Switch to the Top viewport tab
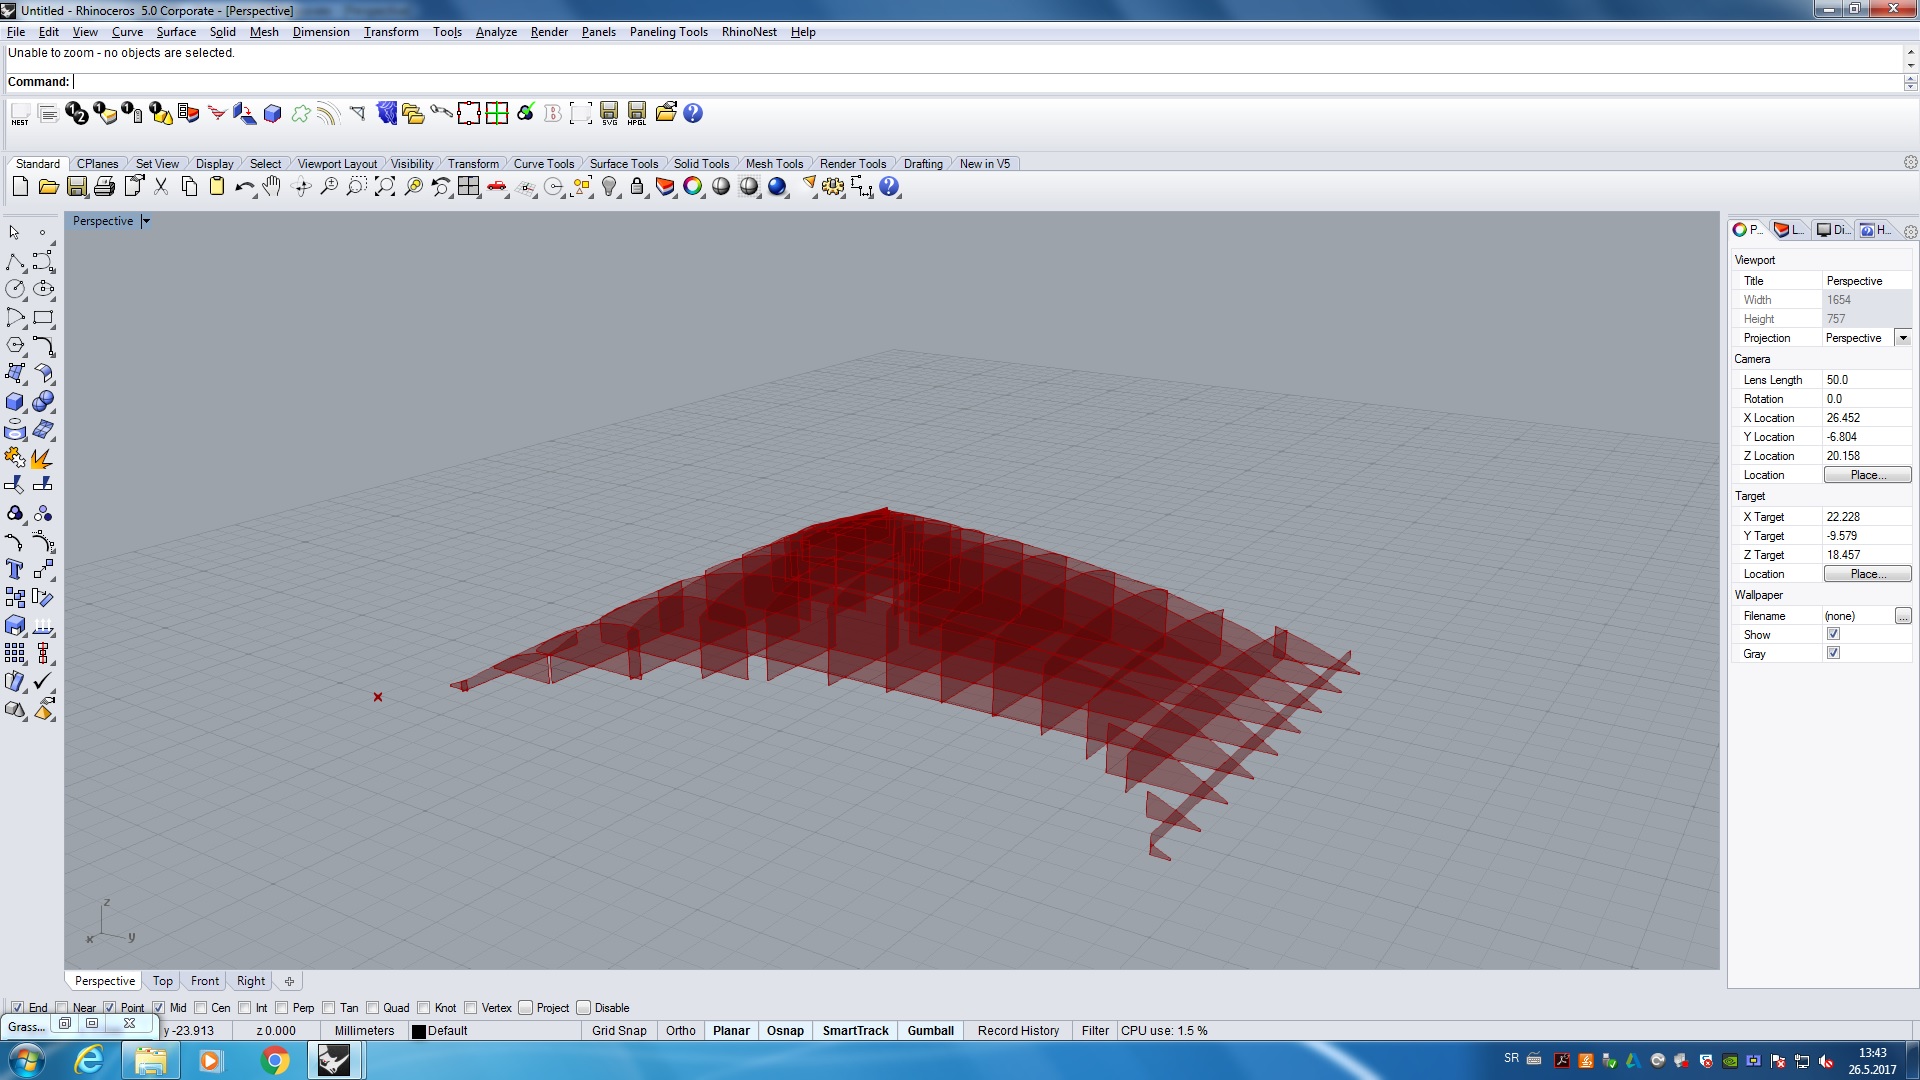Viewport: 1920px width, 1080px height. click(x=163, y=981)
